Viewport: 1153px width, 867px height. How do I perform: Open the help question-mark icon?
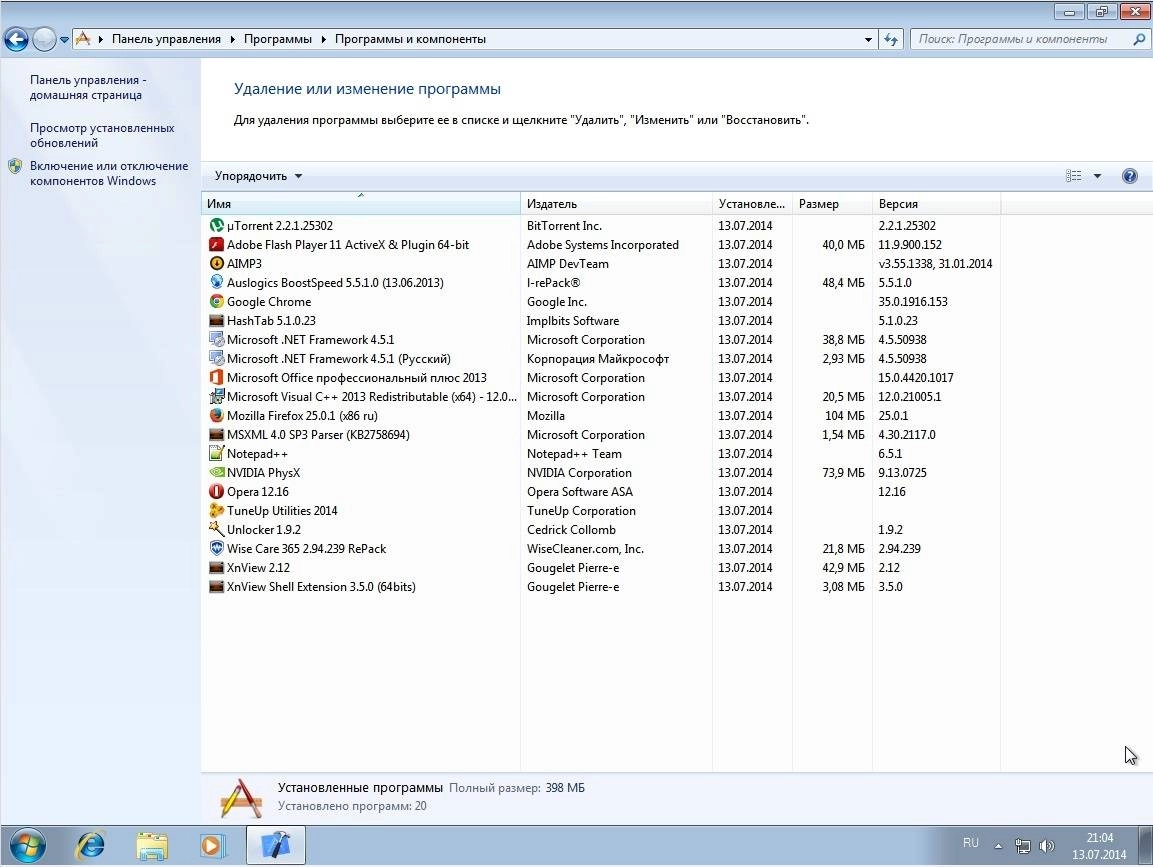(1129, 176)
